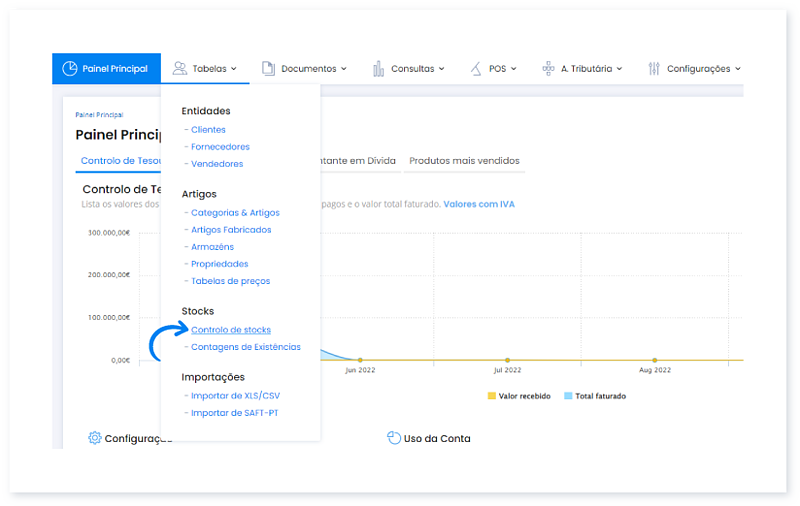Click the Importações section heading
The width and height of the screenshot is (800, 506).
point(213,377)
